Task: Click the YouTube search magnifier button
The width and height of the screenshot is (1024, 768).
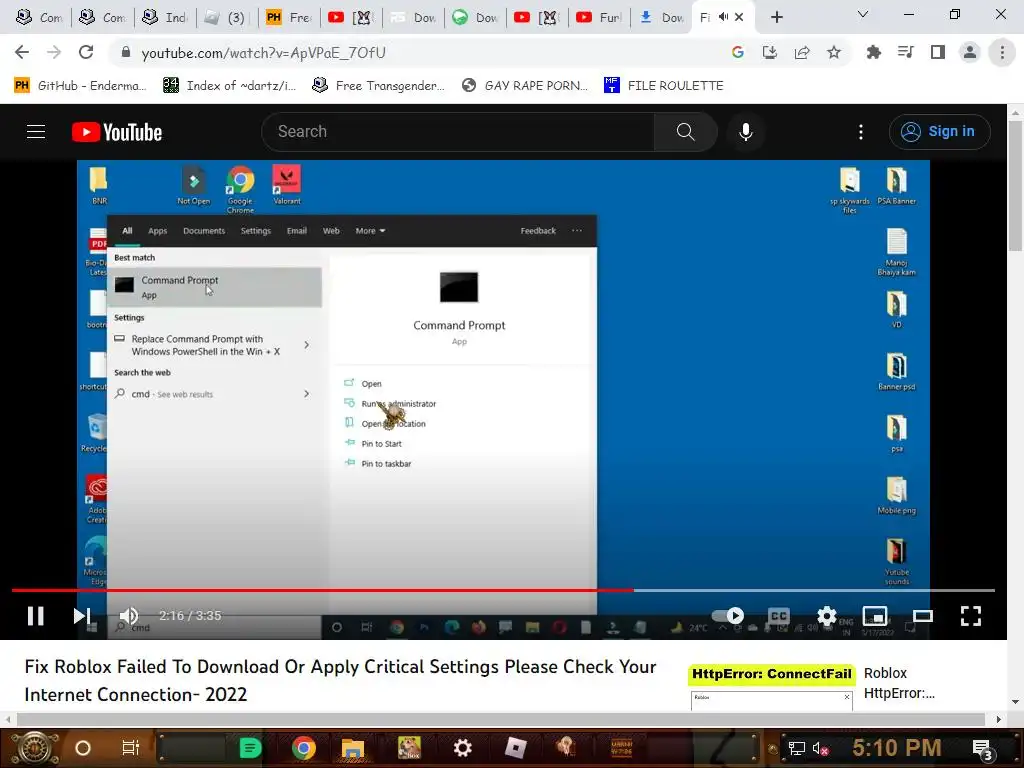Action: pyautogui.click(x=685, y=132)
